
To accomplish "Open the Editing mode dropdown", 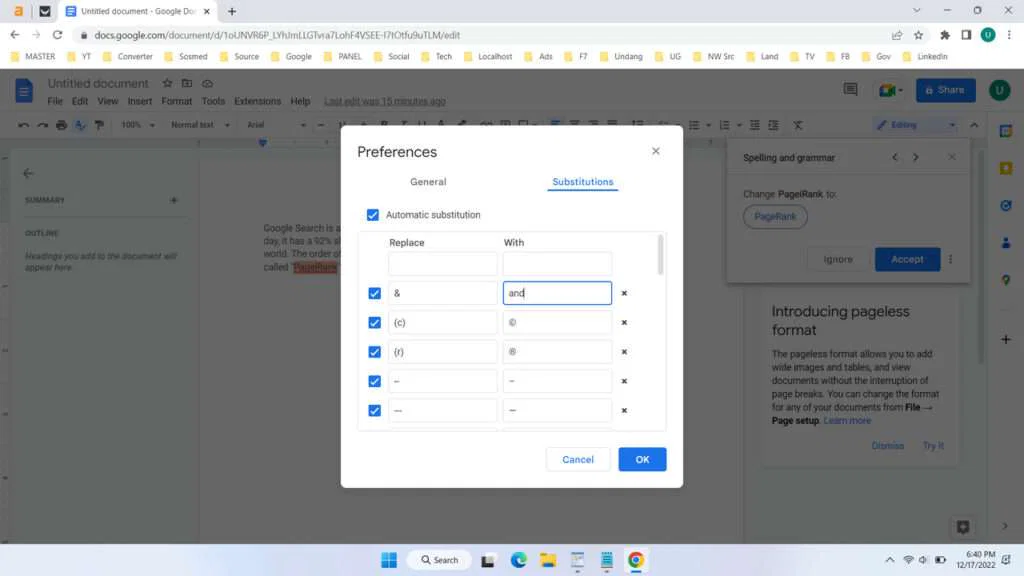I will (x=912, y=124).
